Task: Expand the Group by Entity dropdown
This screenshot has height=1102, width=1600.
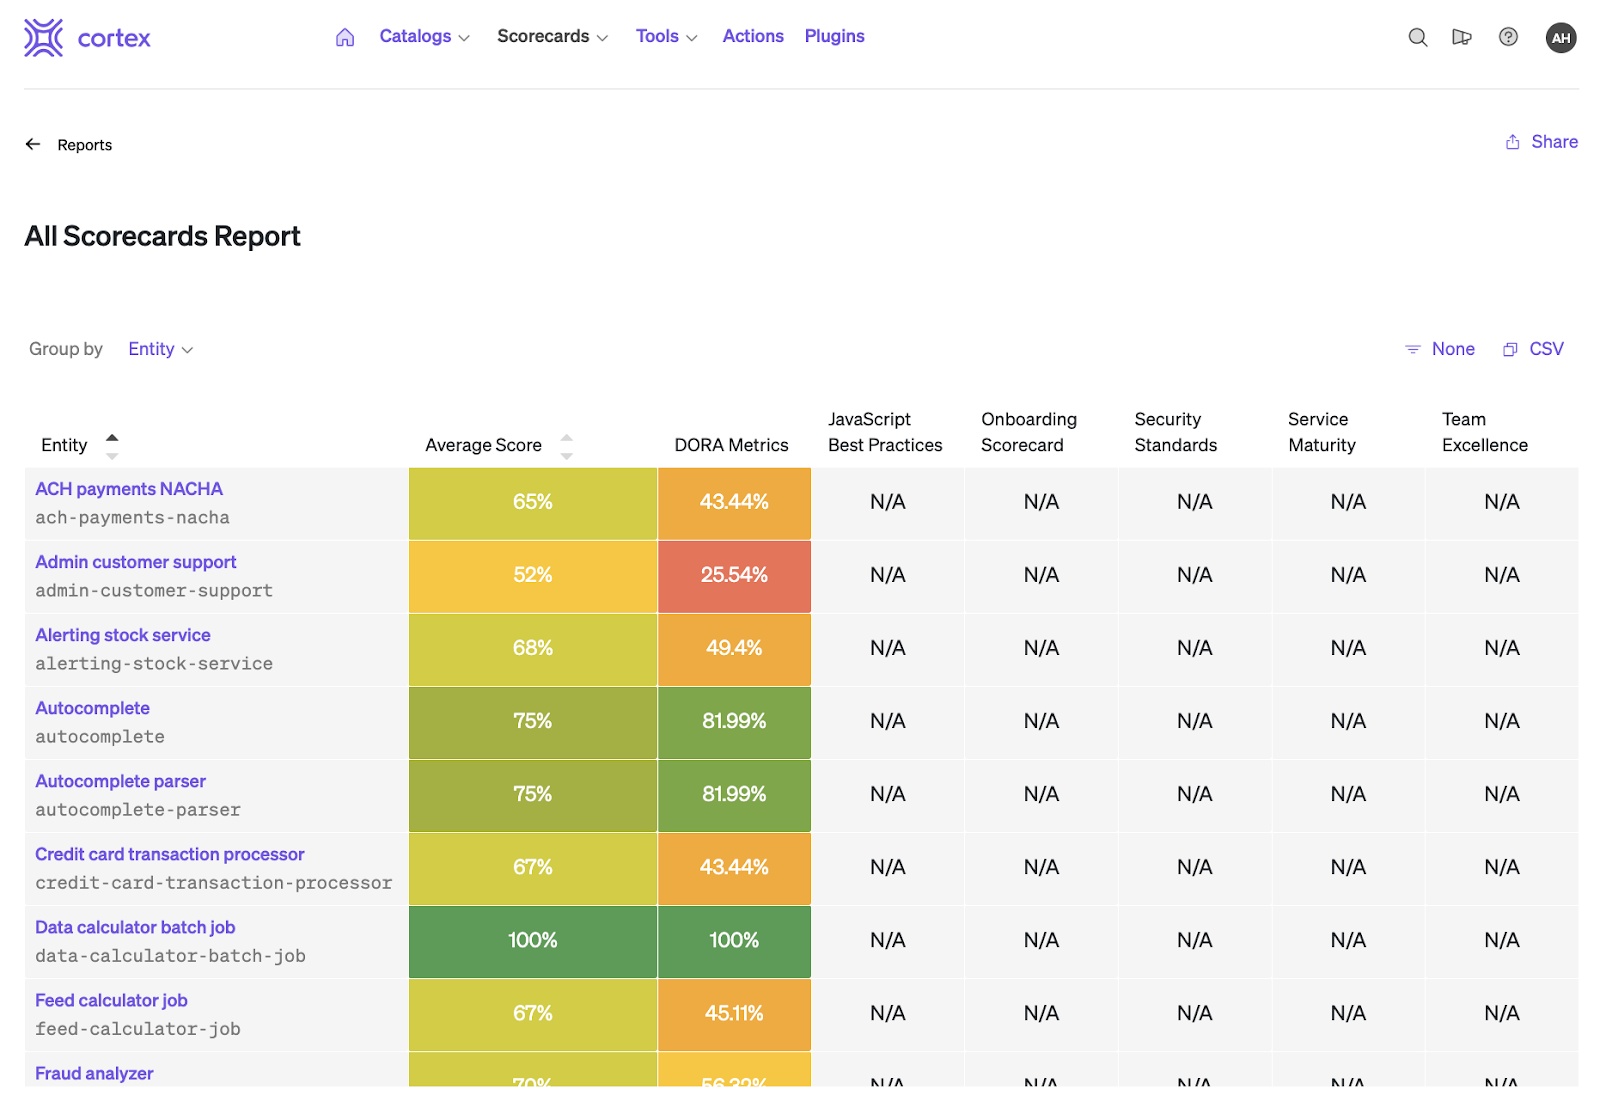Action: coord(160,349)
